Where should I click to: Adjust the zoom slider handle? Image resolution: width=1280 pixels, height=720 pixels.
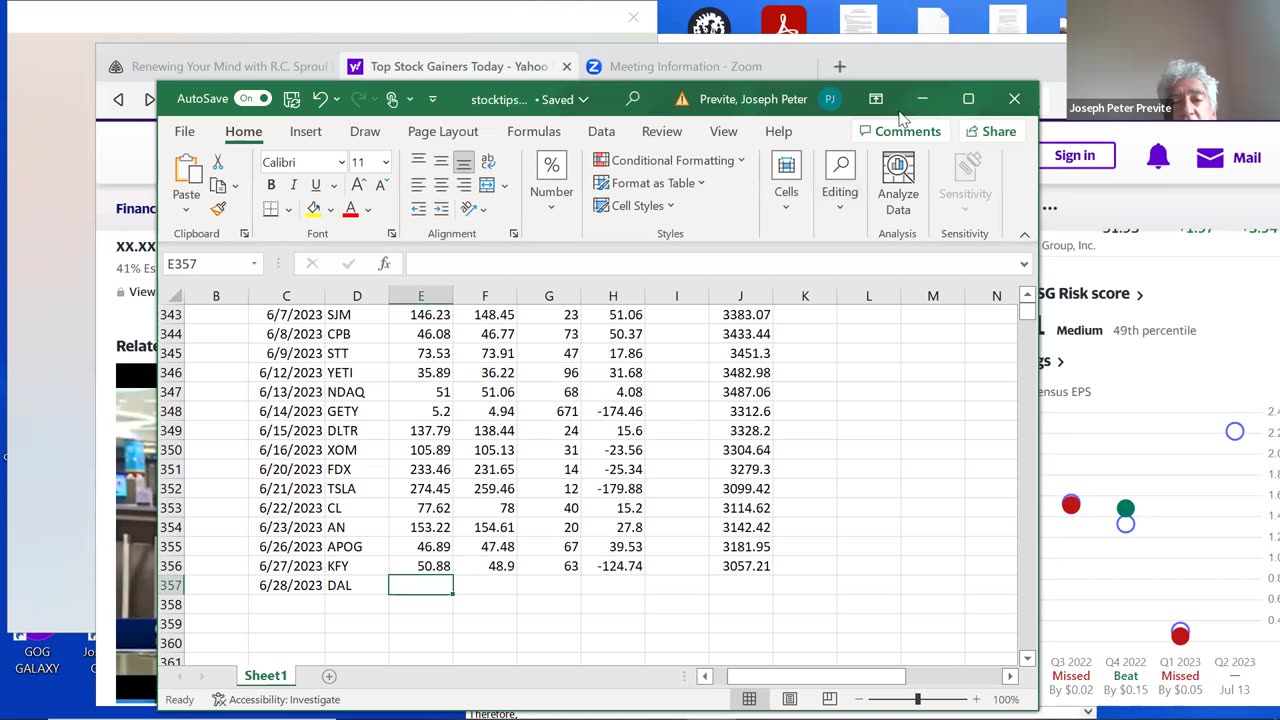pos(917,699)
